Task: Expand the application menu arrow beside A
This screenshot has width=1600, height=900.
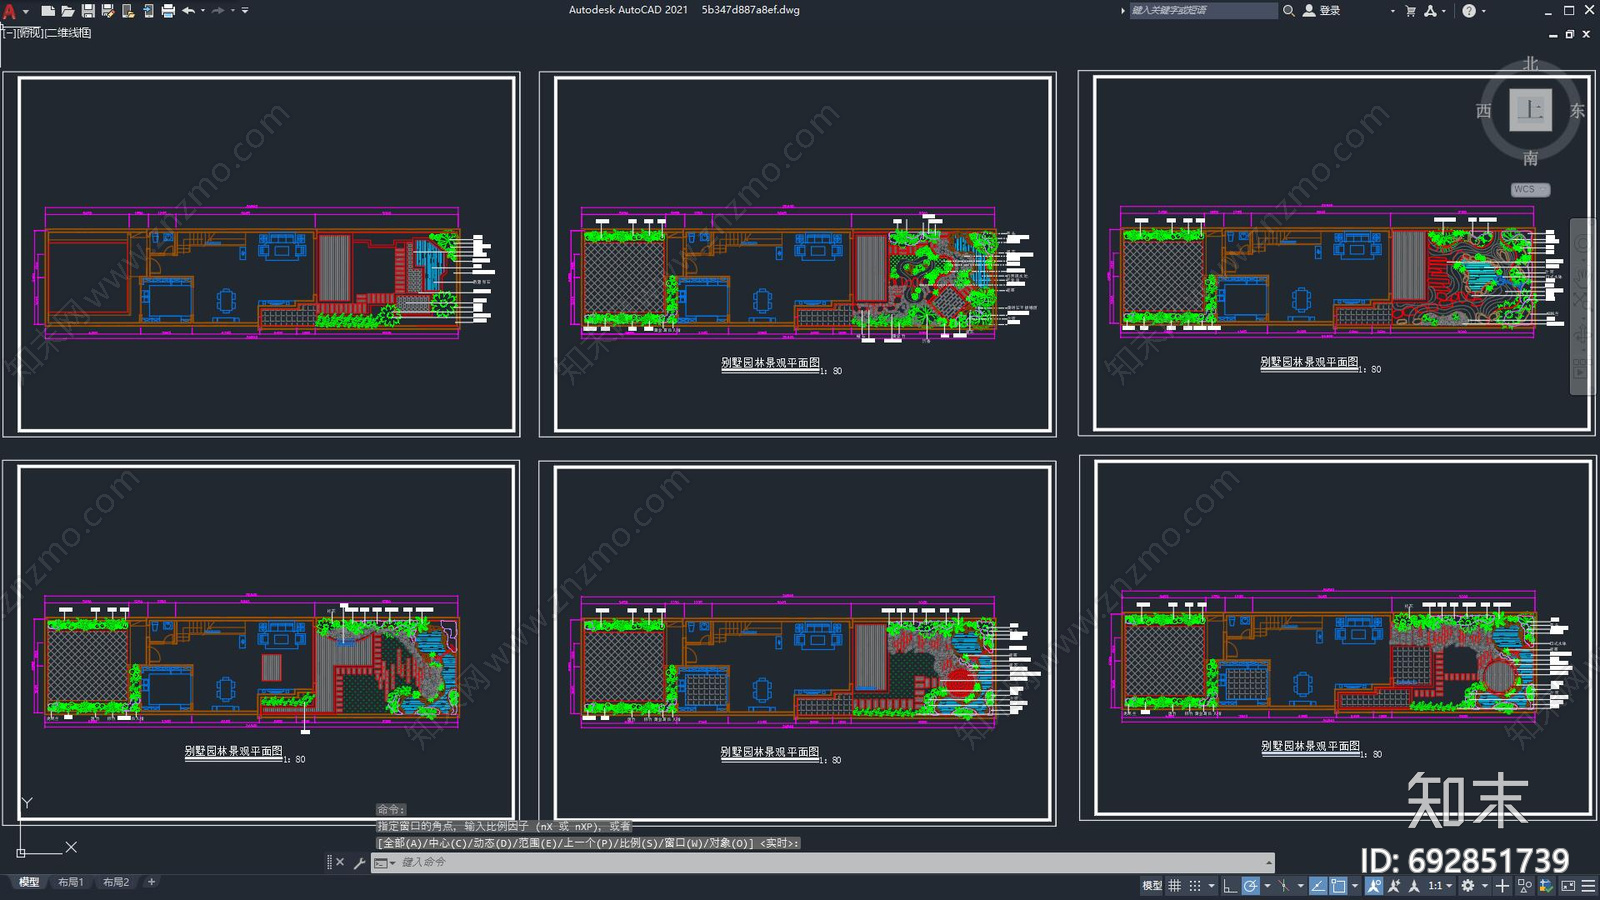Action: click(26, 11)
